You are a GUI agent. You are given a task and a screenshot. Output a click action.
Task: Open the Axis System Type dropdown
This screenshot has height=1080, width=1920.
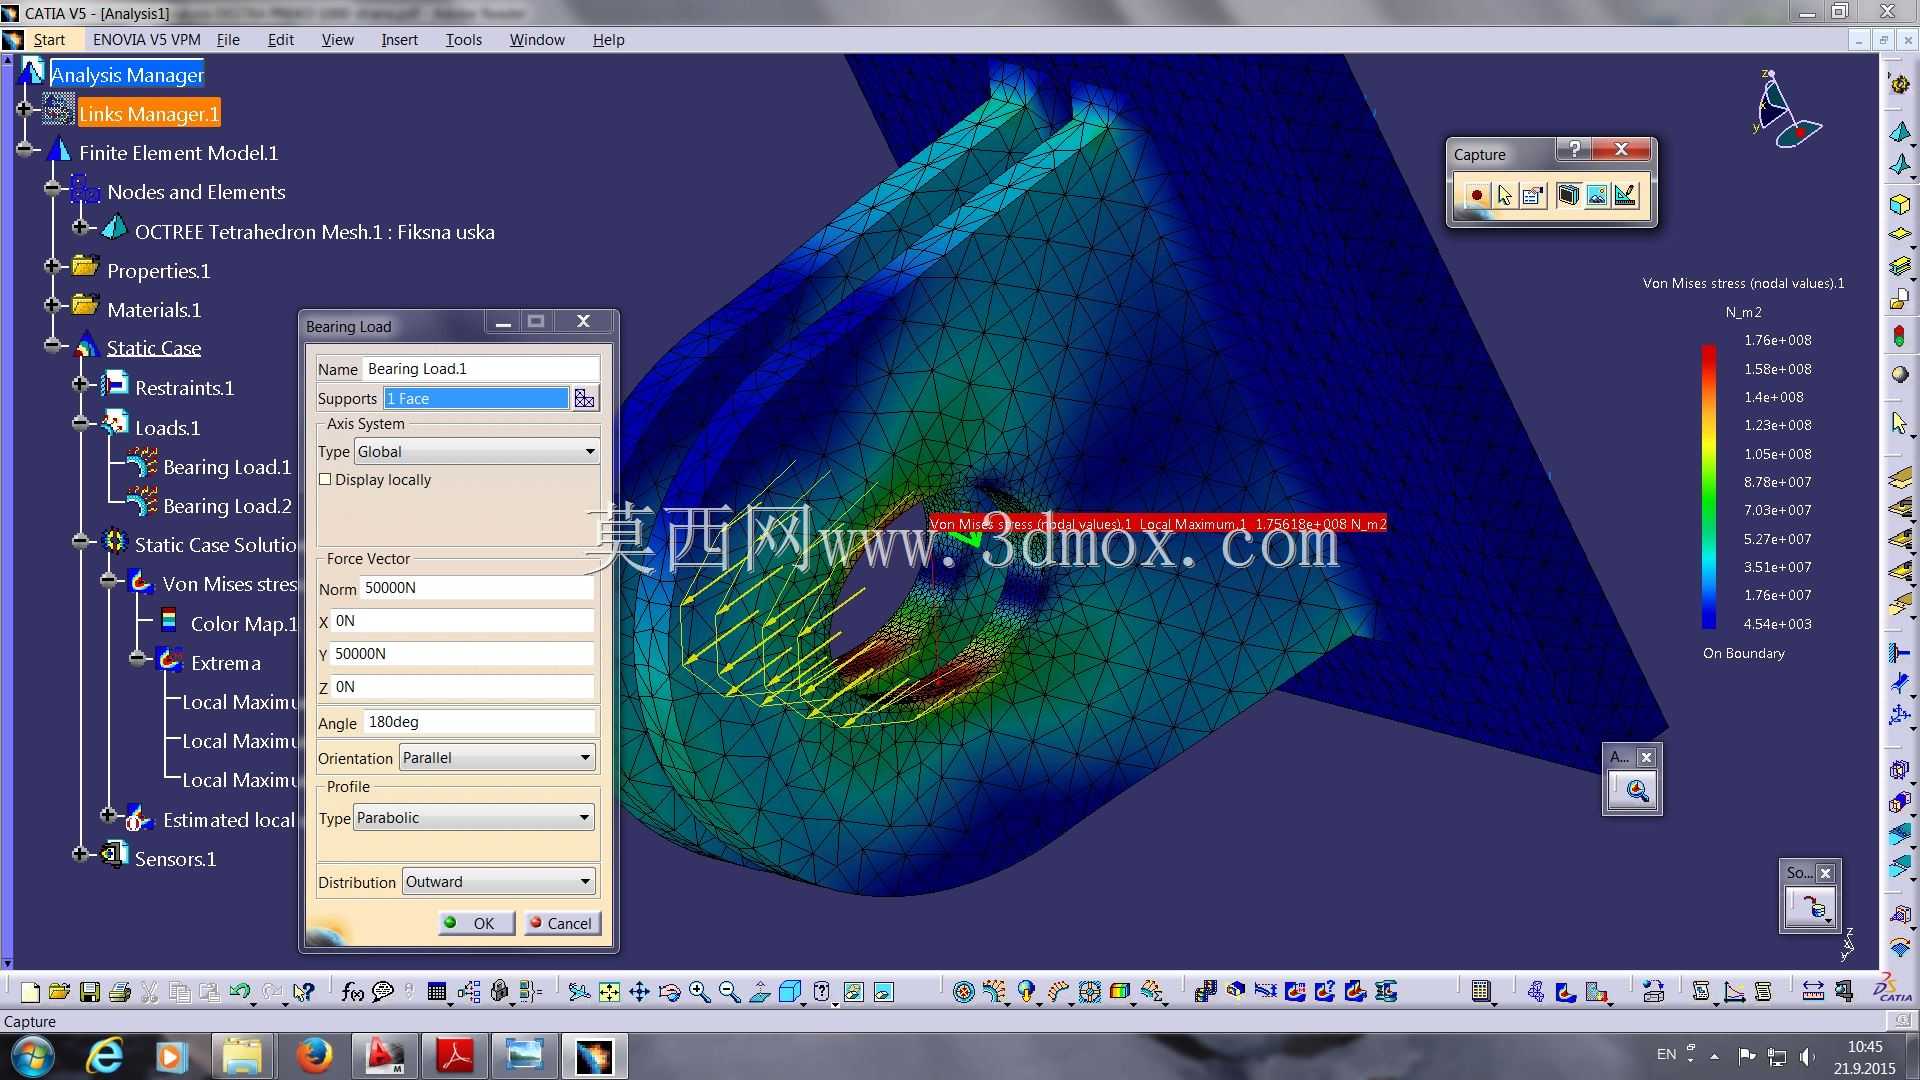477,452
